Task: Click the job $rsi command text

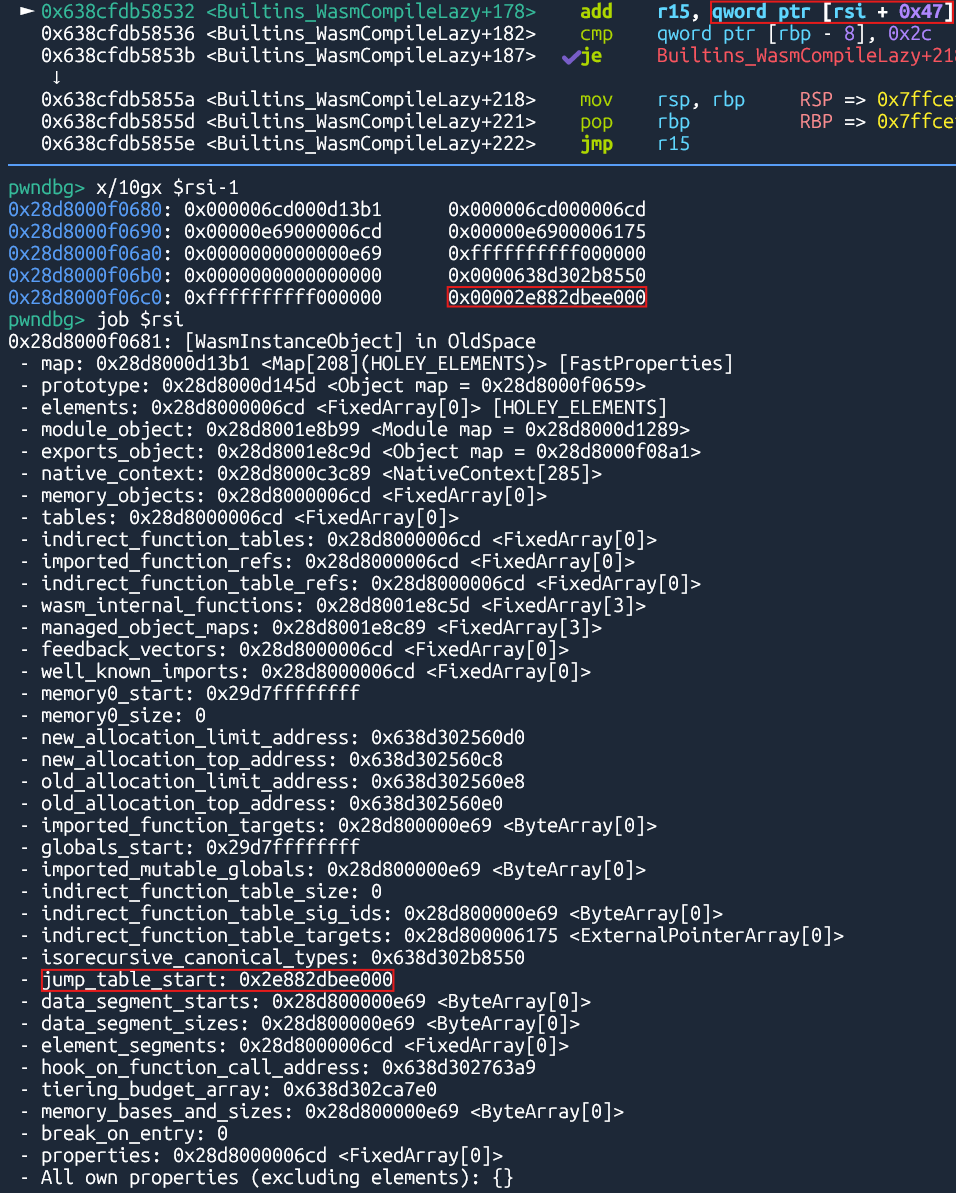Action: (139, 320)
